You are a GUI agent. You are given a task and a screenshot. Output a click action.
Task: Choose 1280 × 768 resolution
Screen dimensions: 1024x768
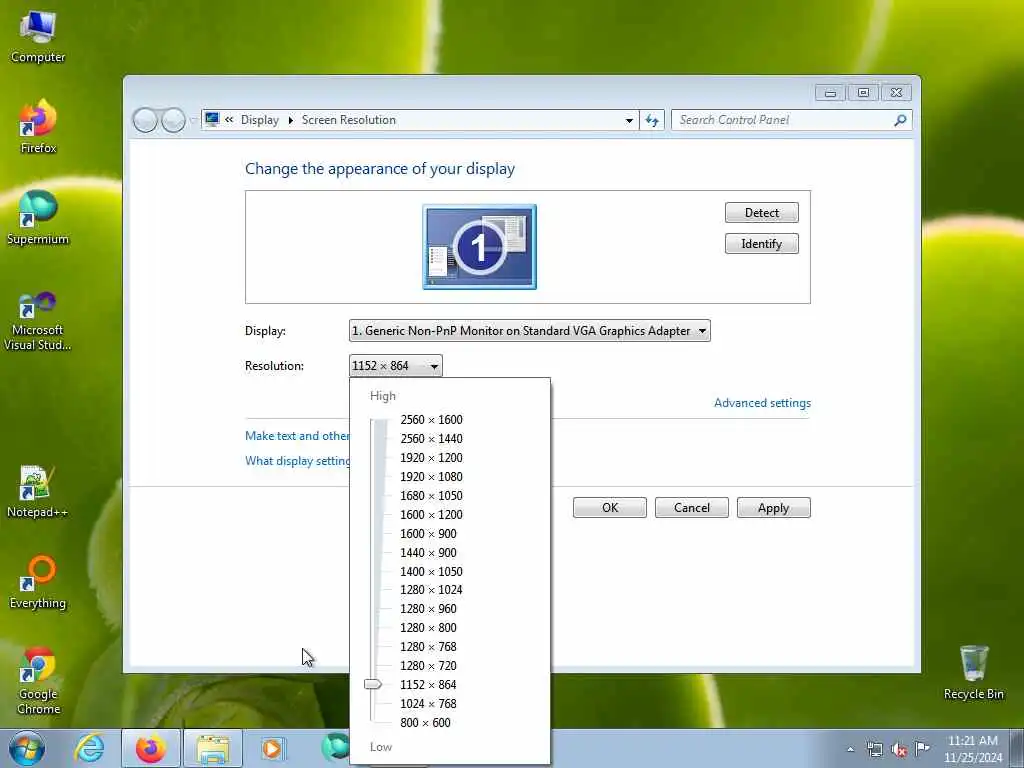428,646
